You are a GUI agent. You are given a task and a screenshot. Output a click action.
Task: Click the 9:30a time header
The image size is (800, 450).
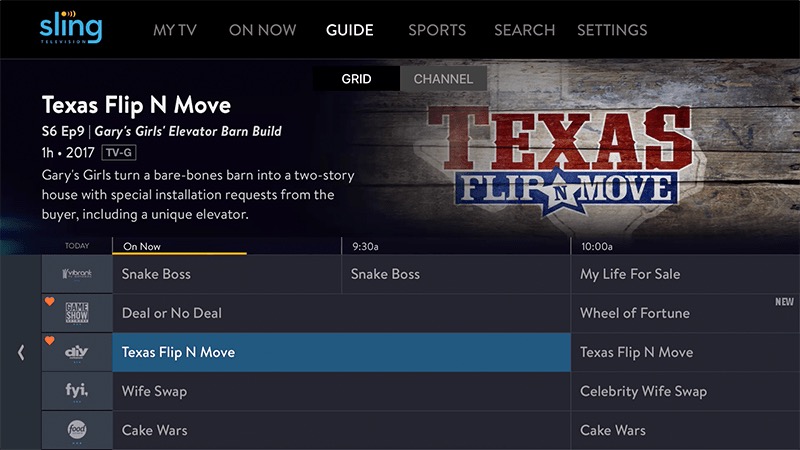(365, 246)
